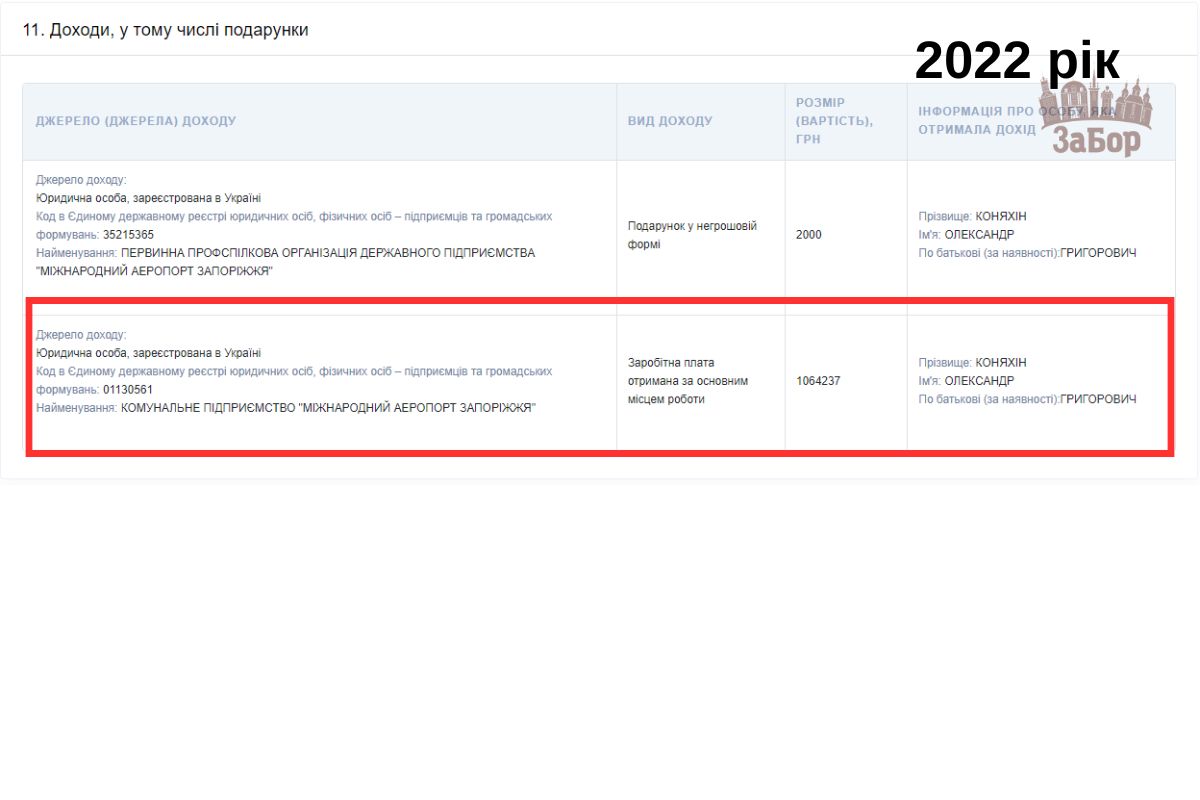The height and width of the screenshot is (800, 1200).
Task: Select "Джерело доходу:" label in the КОМУНАЛЬНЕ ПІДПРИЄМСТВО row
Action: click(x=81, y=335)
